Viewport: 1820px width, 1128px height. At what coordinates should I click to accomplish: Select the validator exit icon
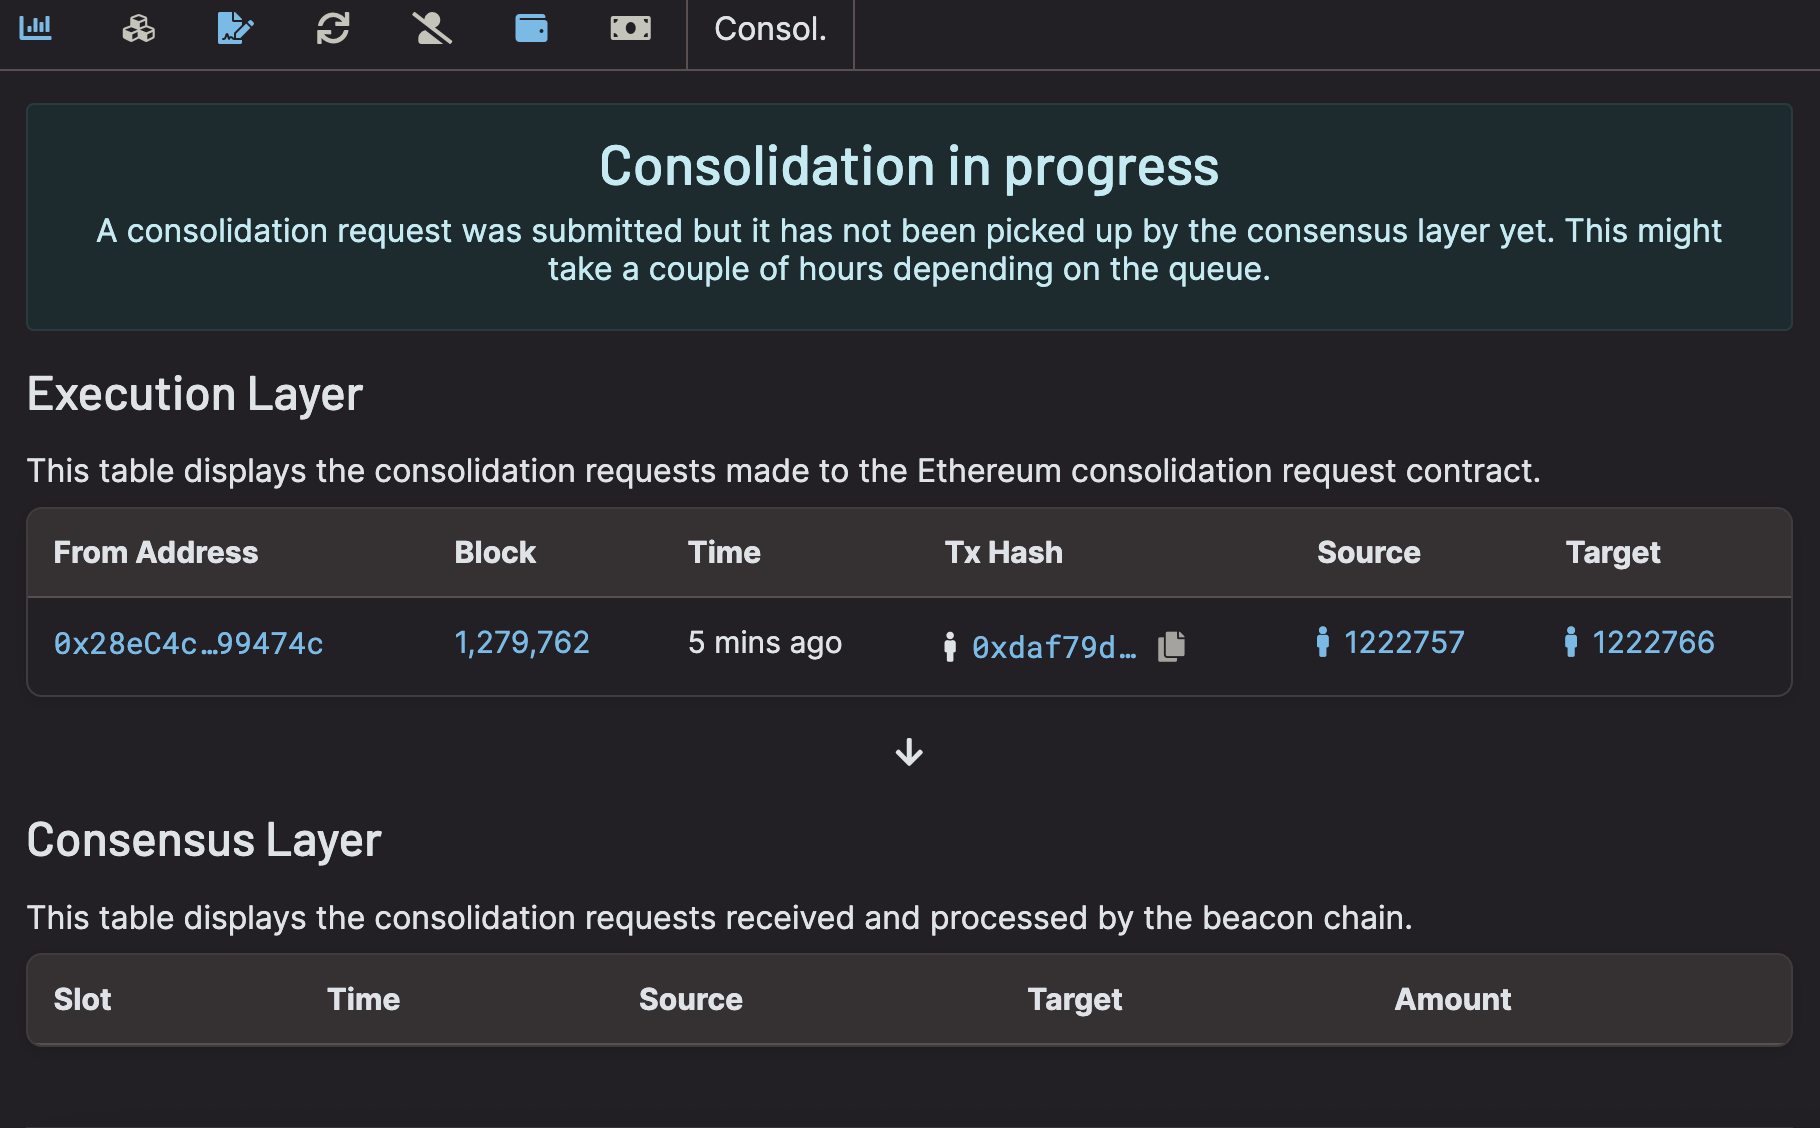[x=431, y=29]
